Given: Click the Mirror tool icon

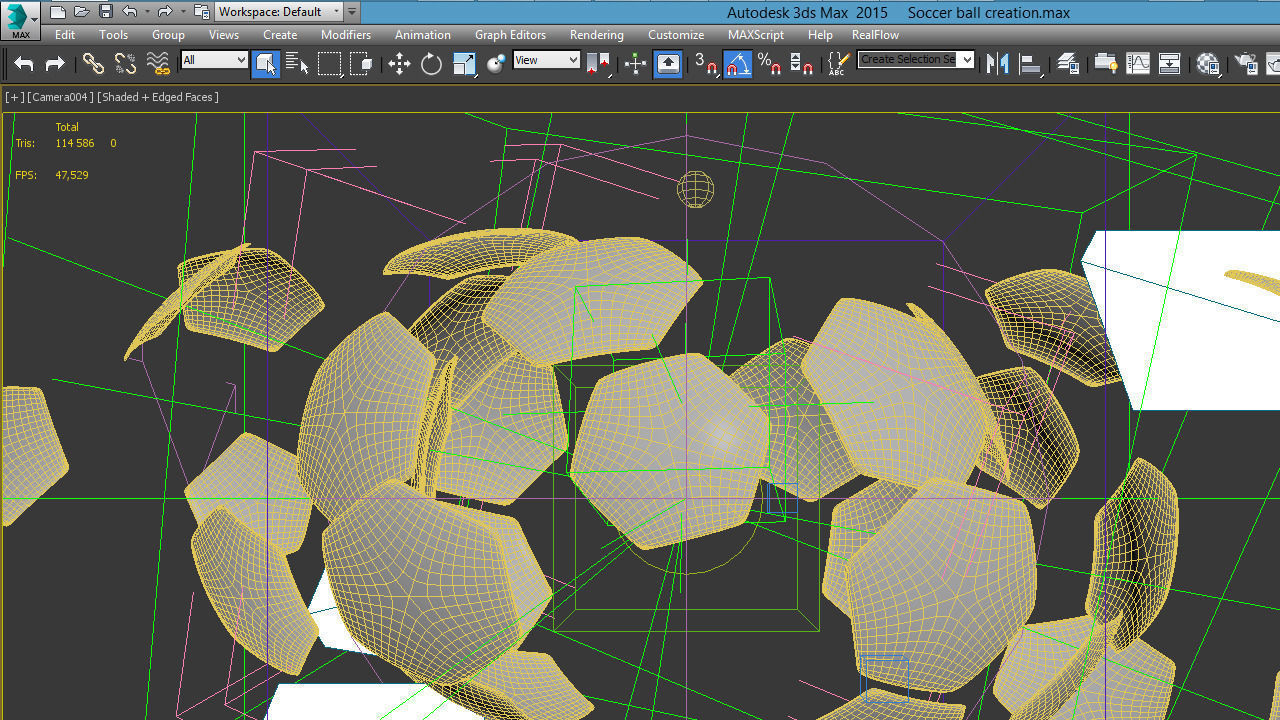Looking at the screenshot, I should [x=997, y=64].
